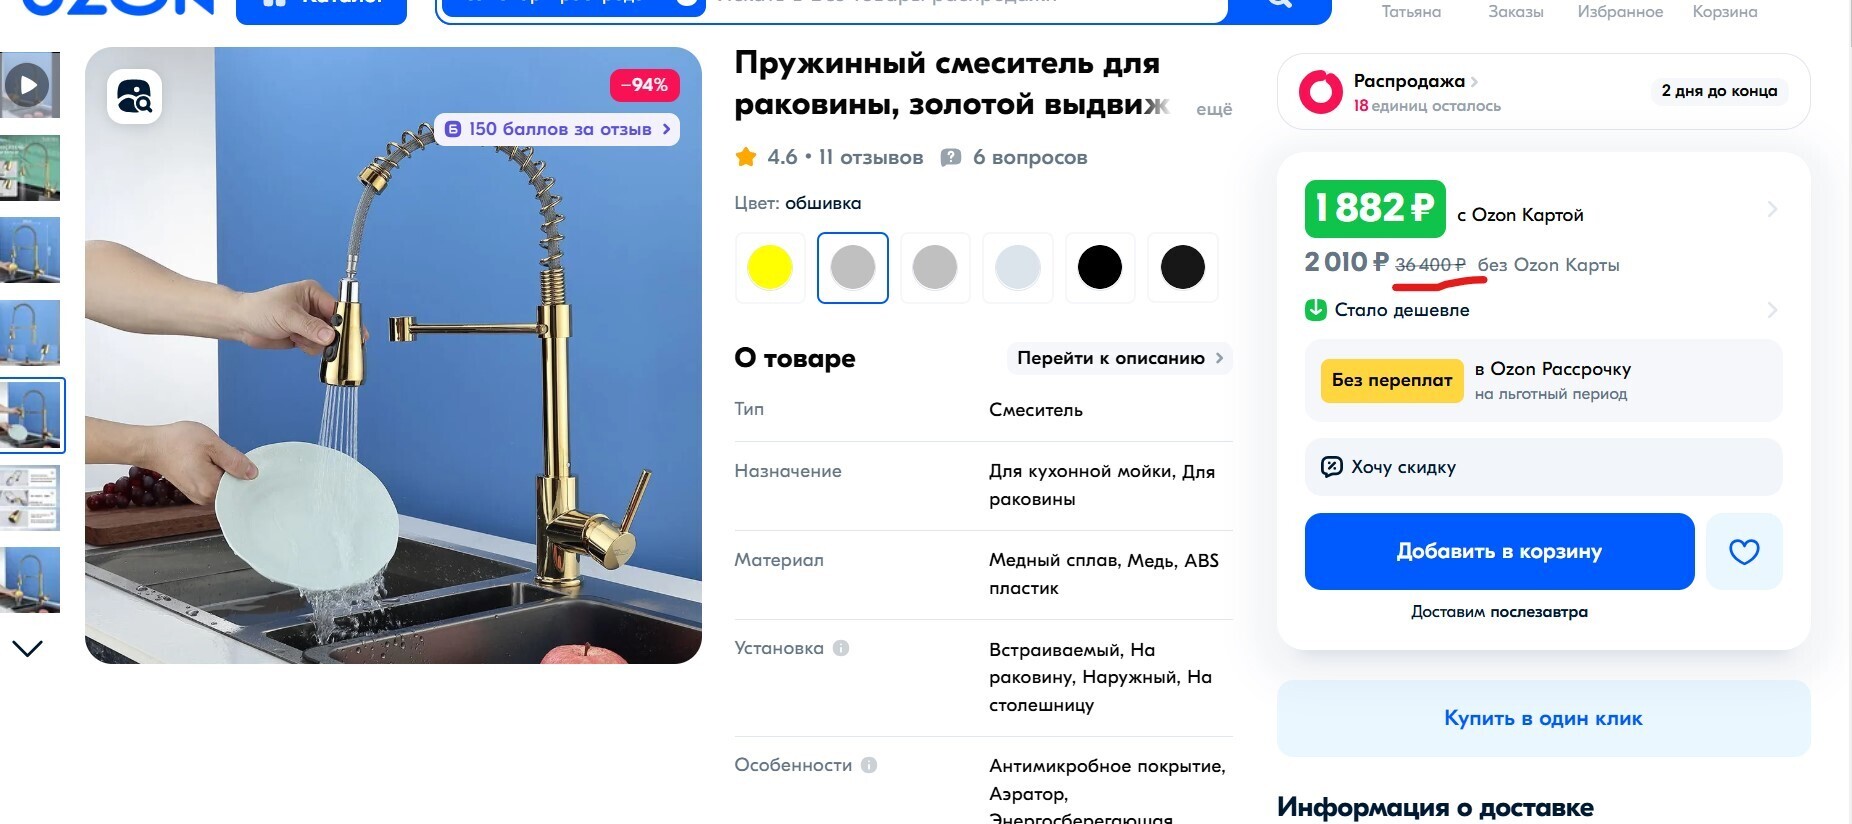Expand more product thumbnails with down chevron
This screenshot has width=1852, height=824.
pos(28,649)
